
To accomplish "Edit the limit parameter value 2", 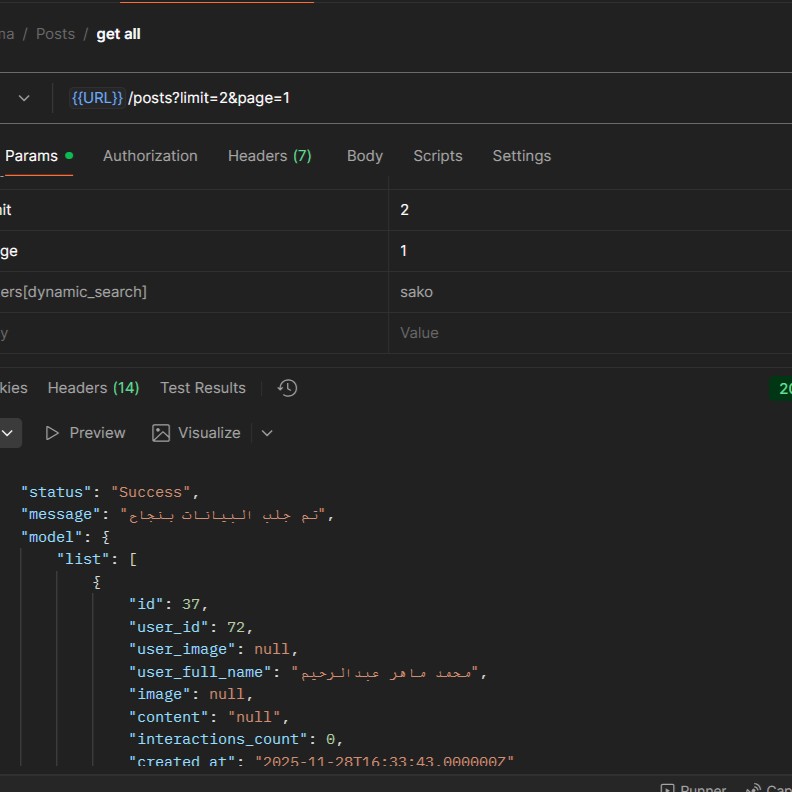I will pos(404,210).
